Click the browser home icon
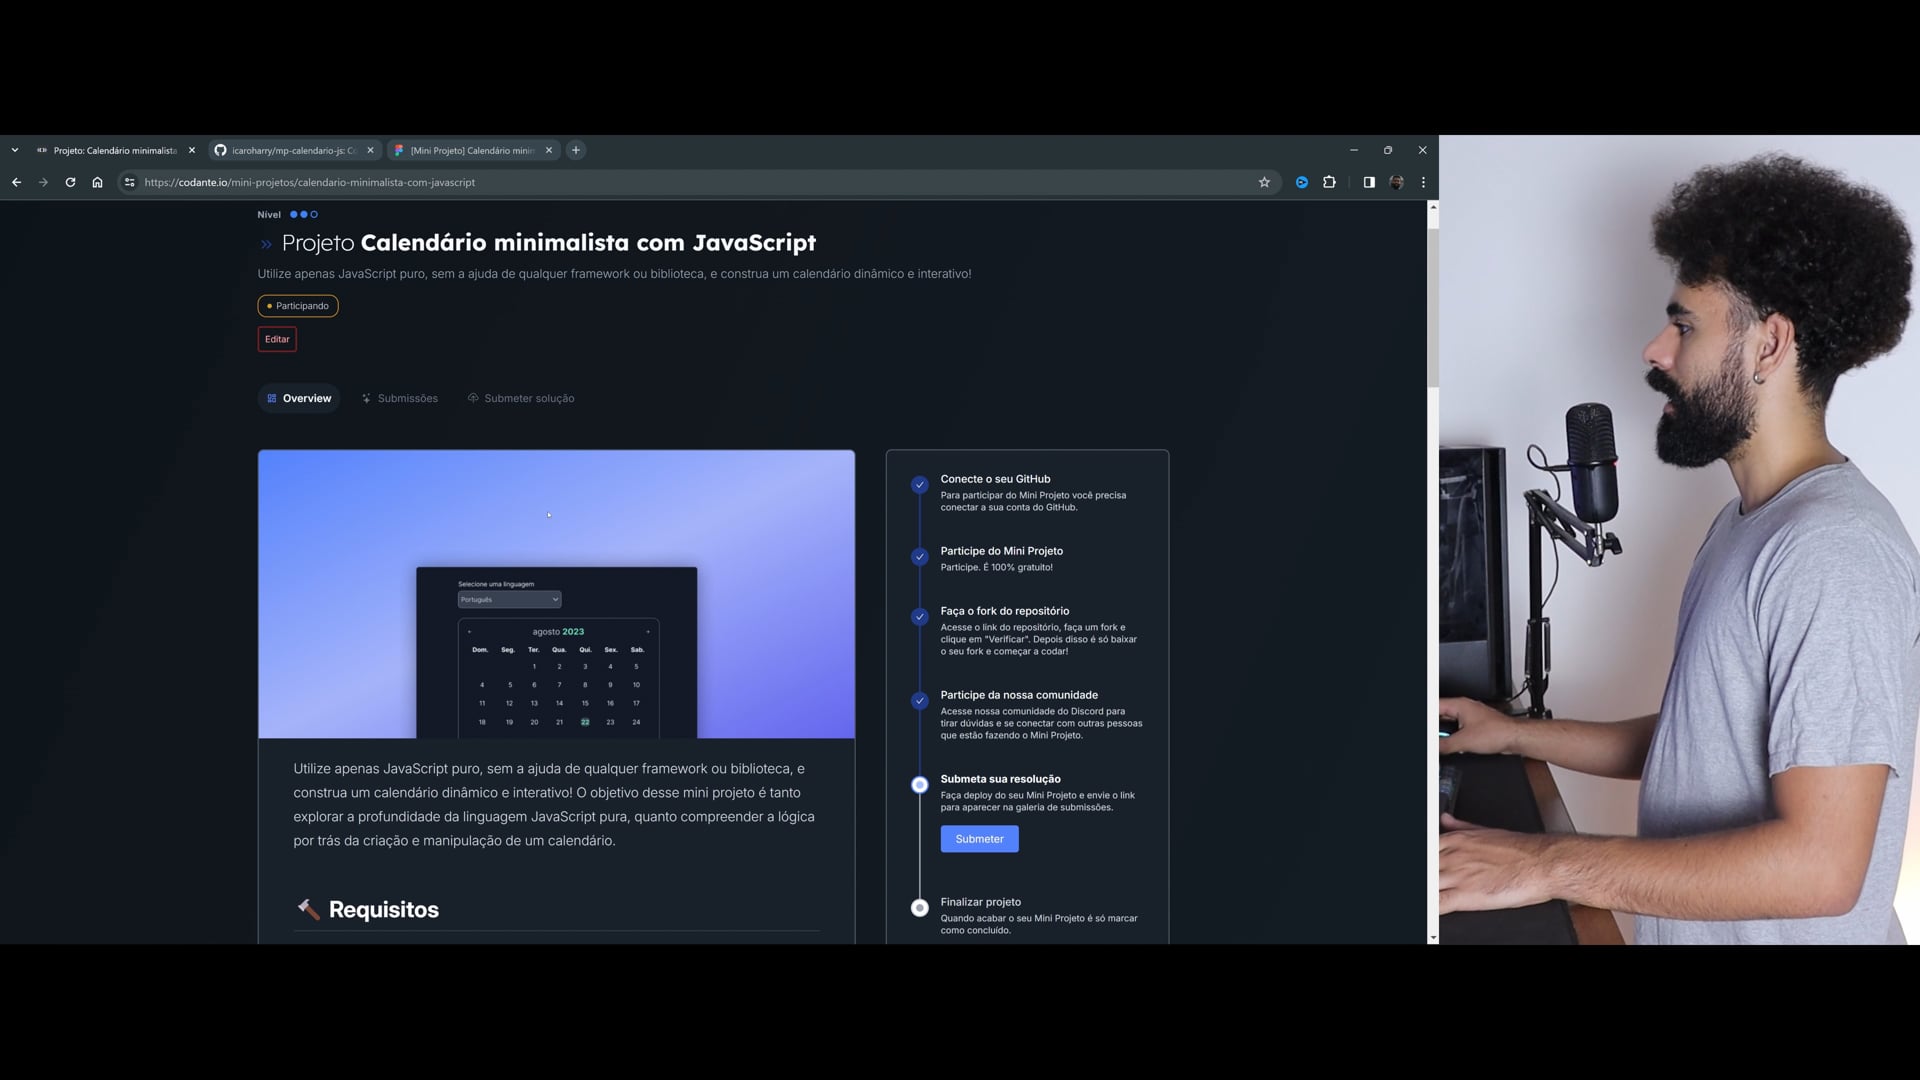This screenshot has height=1080, width=1920. pos(97,182)
